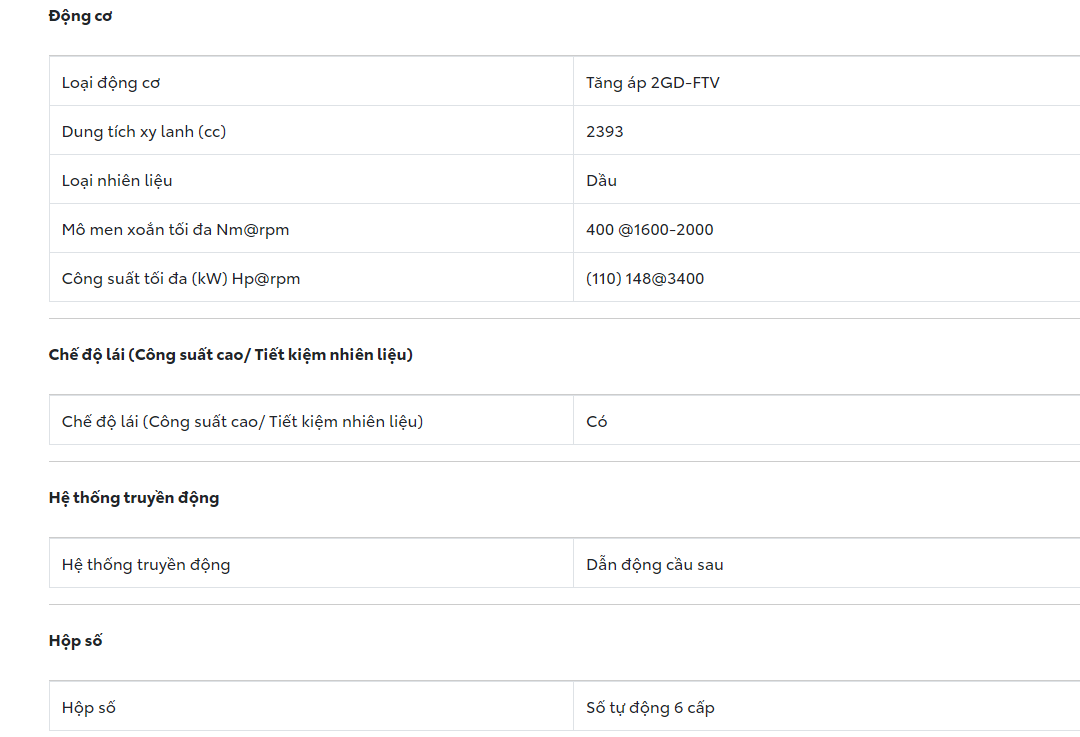Select the Loại nhiên liệu row label
This screenshot has height=737, width=1080.
click(x=117, y=180)
